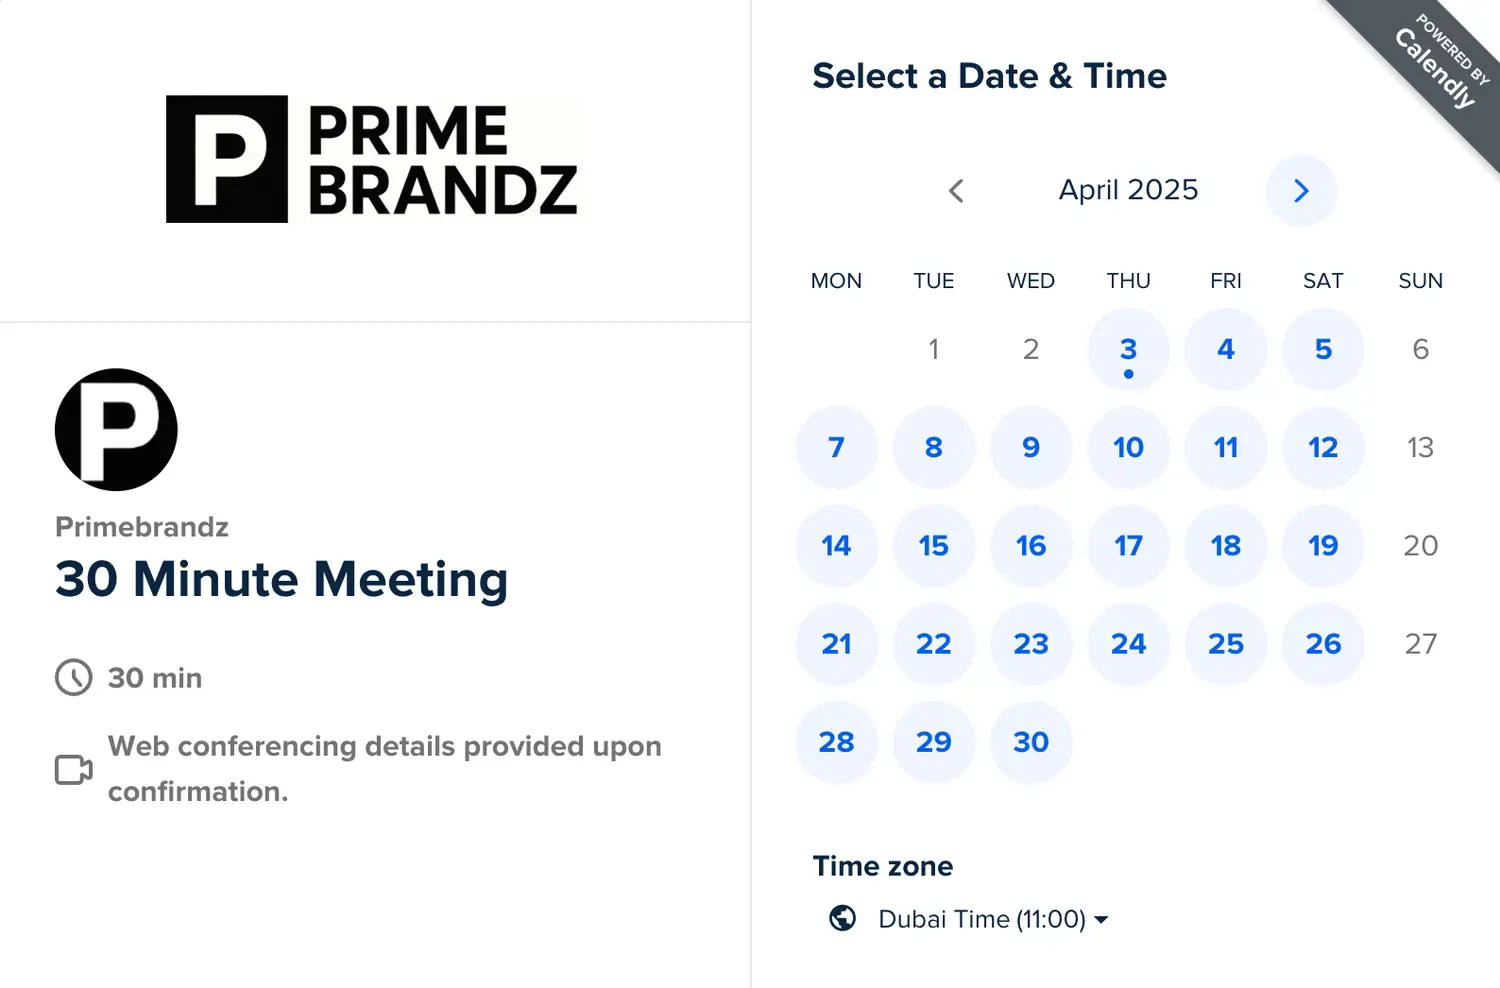Book on April 19
The image size is (1500, 988).
tap(1323, 545)
